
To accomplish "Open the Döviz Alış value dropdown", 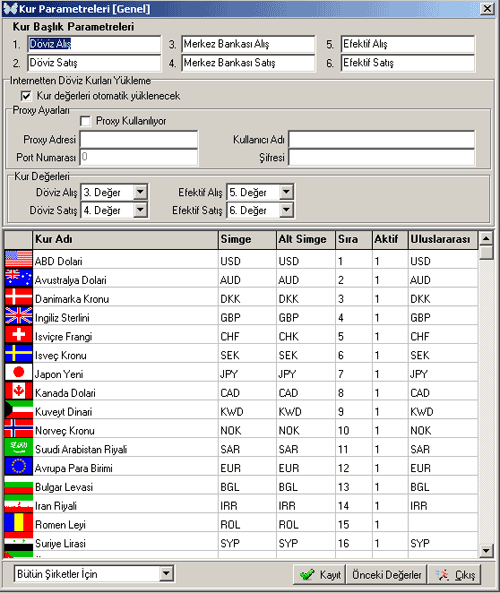I will (x=140, y=192).
